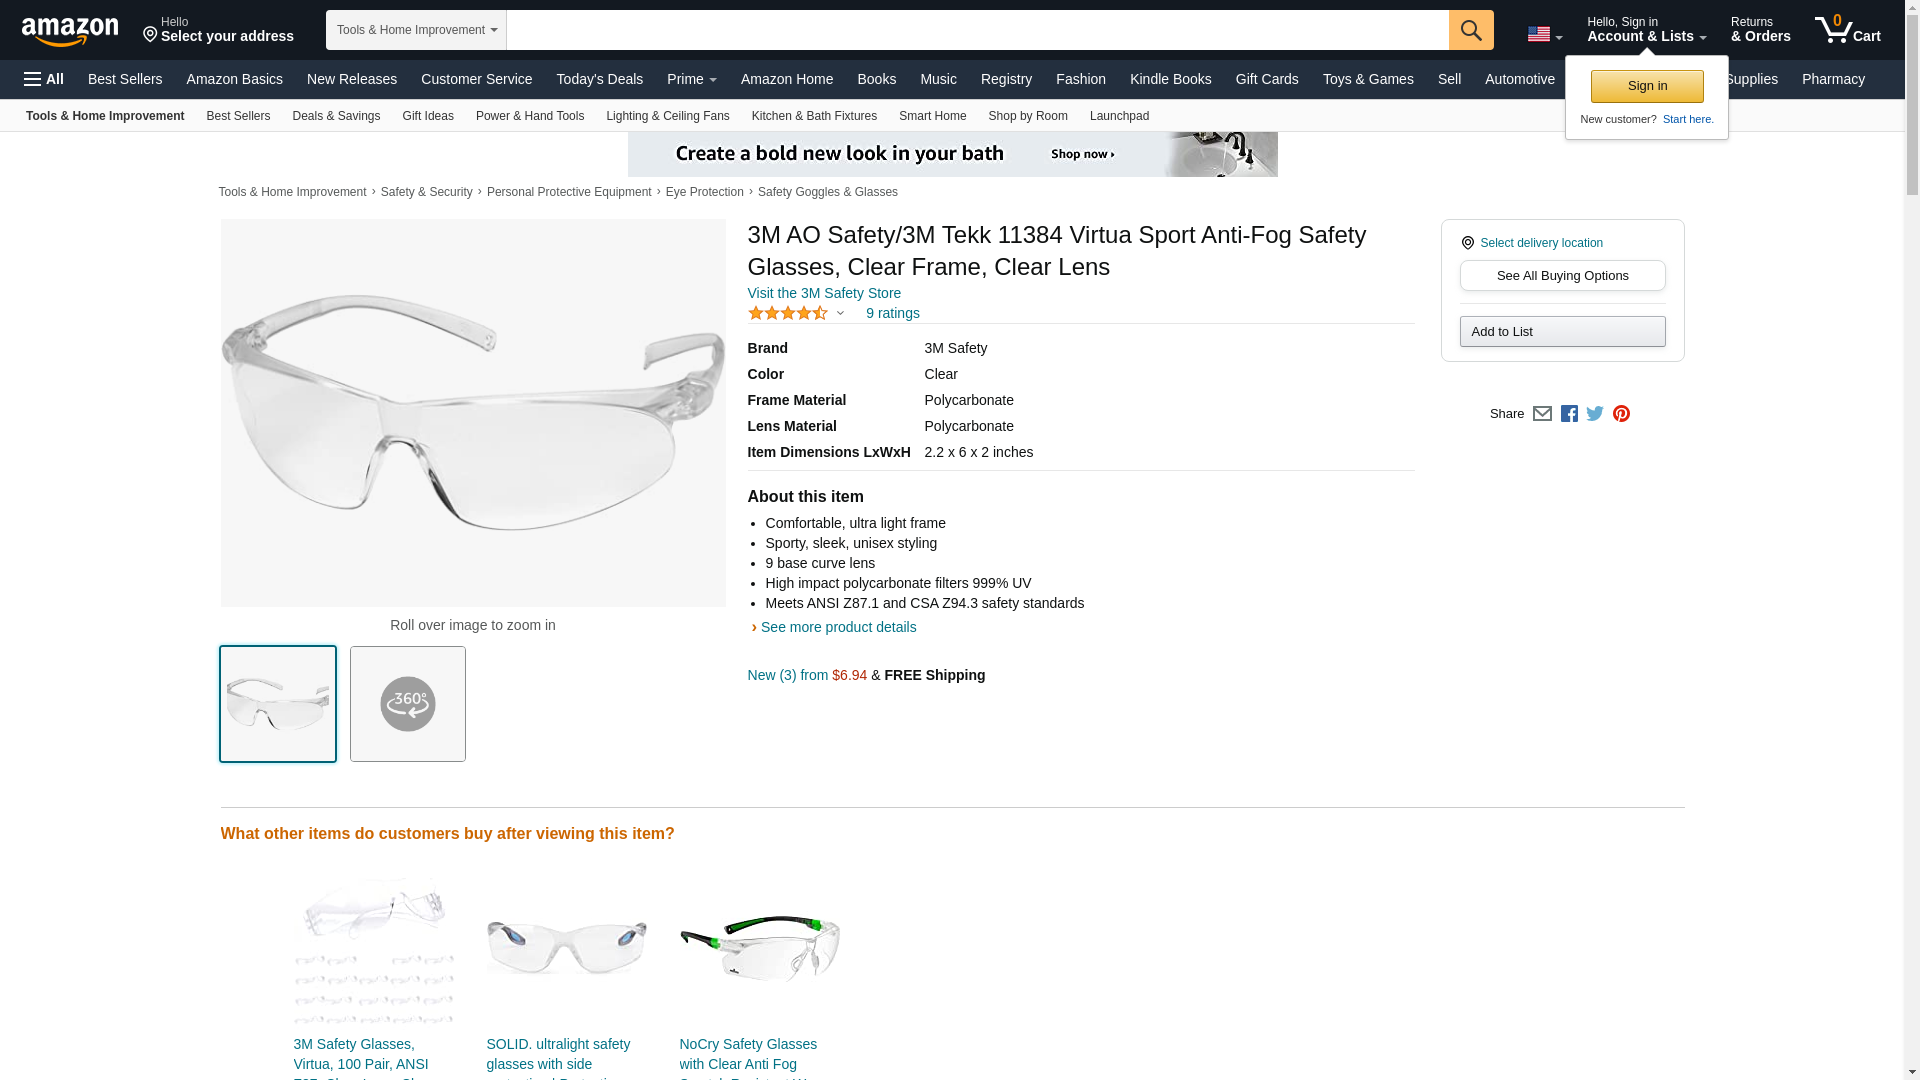Click the search magnifying glass button
This screenshot has width=1920, height=1080.
click(1470, 30)
